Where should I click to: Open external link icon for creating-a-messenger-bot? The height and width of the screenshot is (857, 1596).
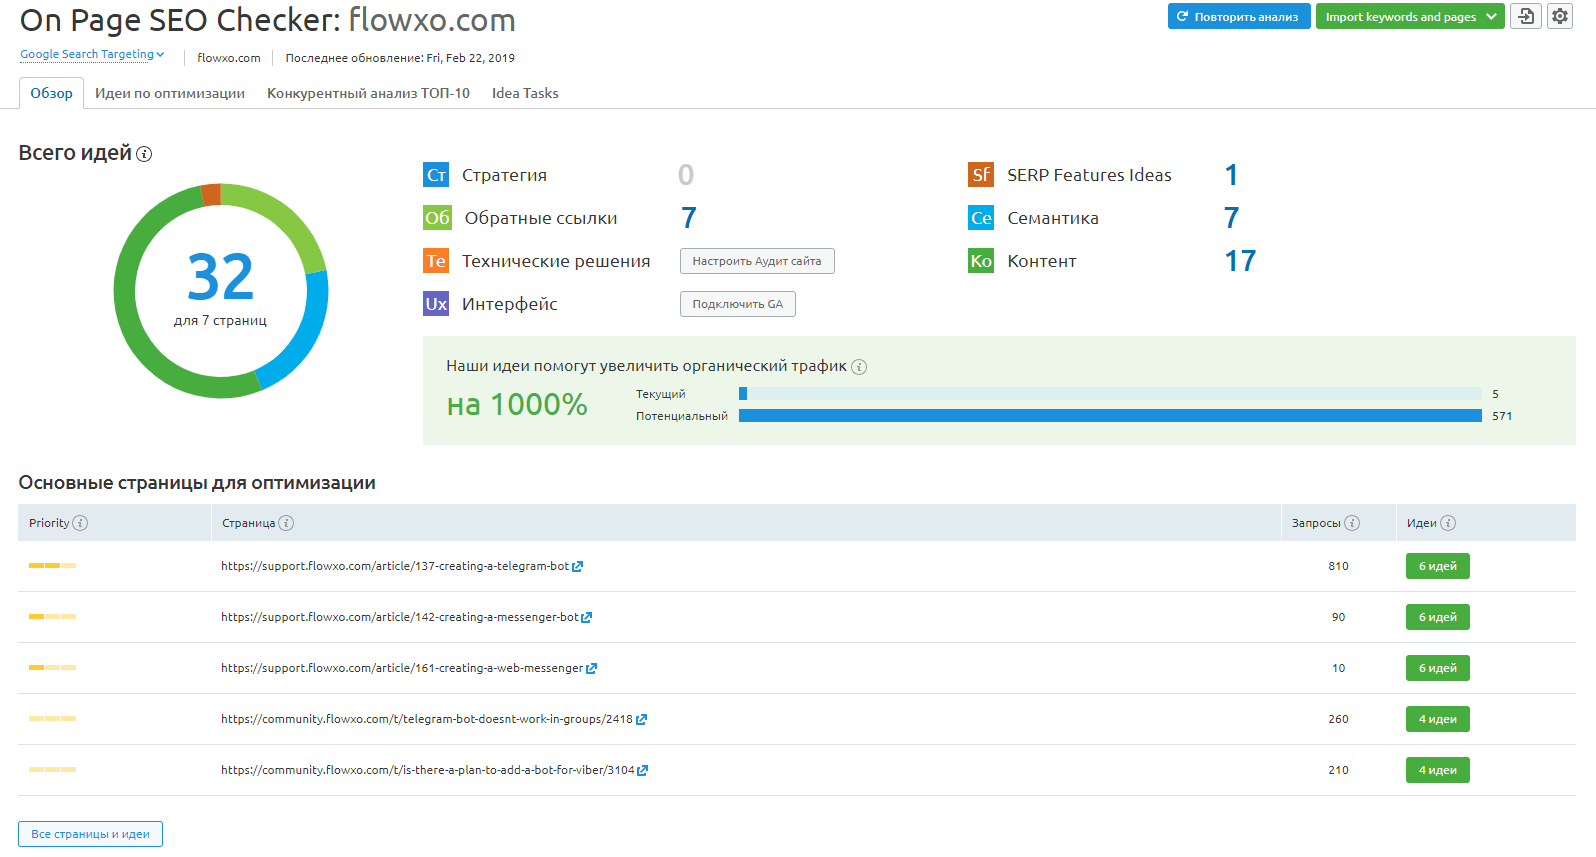586,618
